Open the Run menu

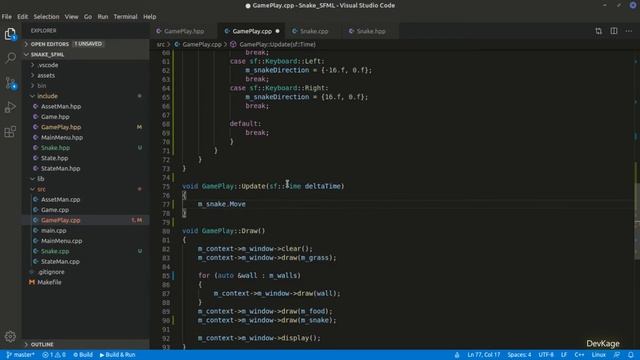coord(103,17)
